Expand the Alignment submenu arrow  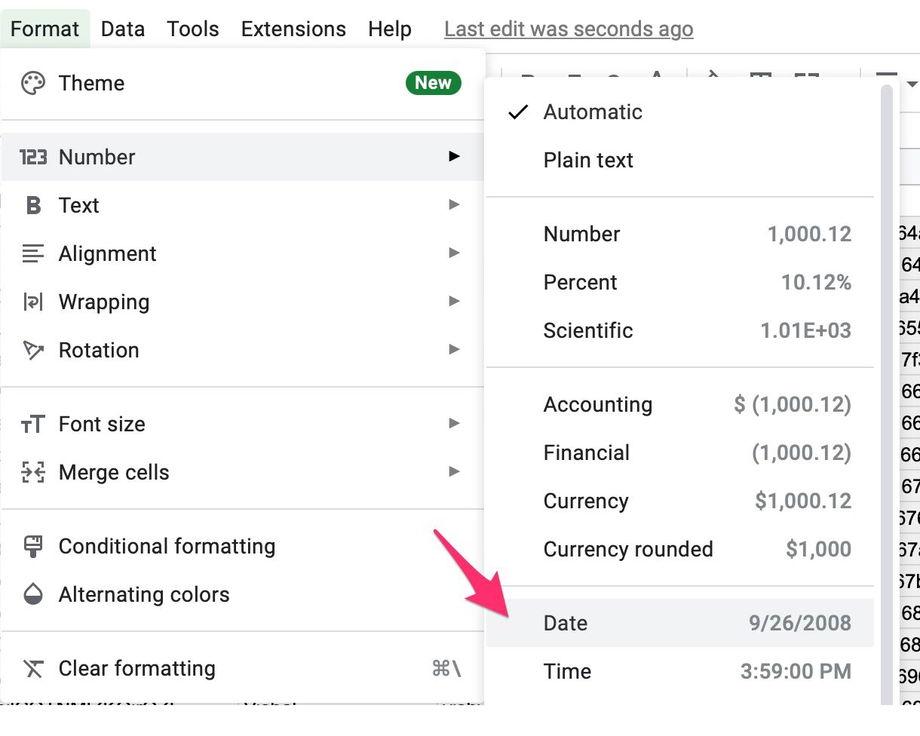tap(454, 254)
